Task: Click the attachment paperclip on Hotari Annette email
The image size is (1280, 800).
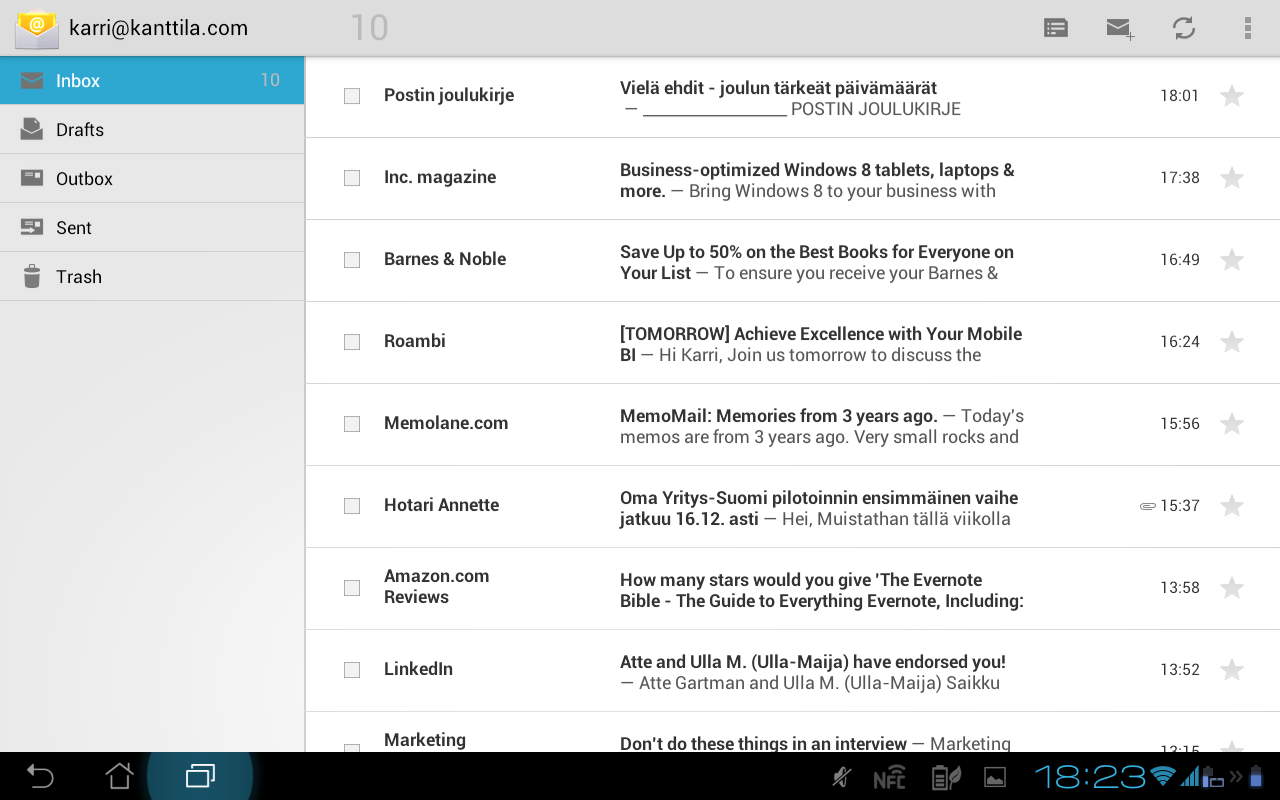Action: 1148,506
